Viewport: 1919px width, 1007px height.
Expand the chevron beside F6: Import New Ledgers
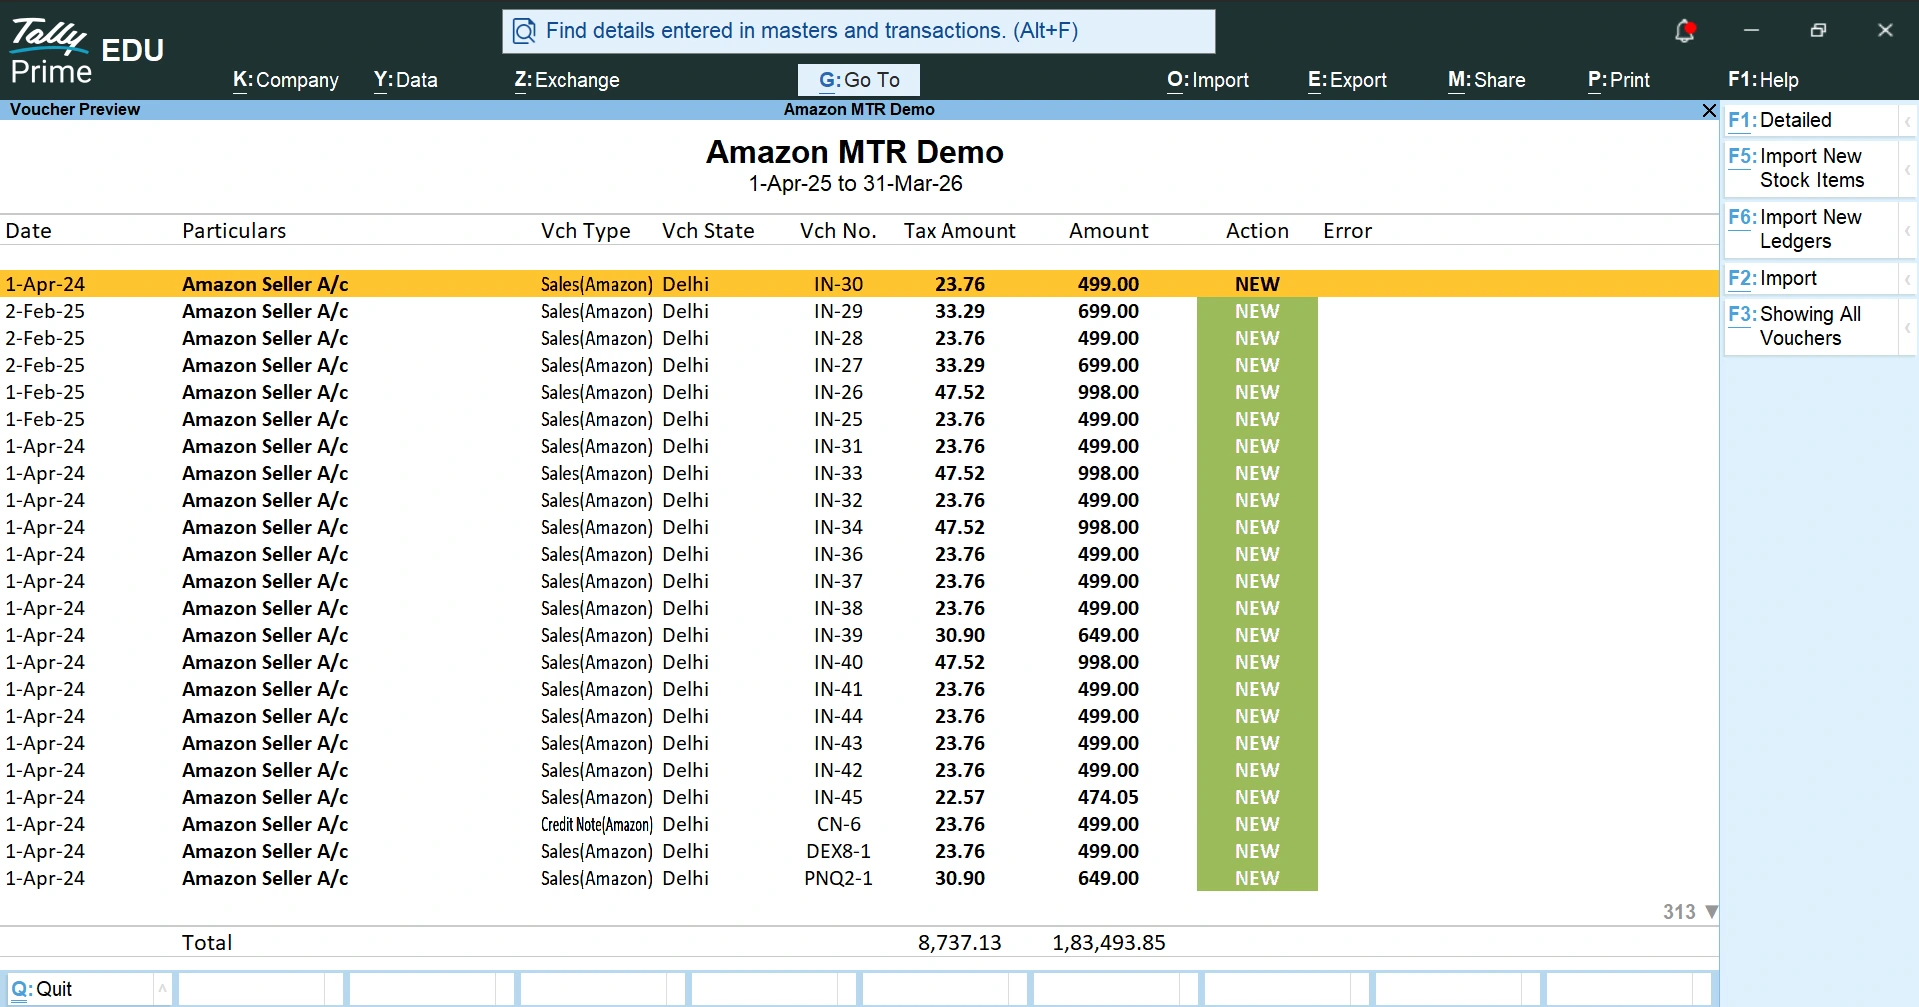pos(1908,229)
